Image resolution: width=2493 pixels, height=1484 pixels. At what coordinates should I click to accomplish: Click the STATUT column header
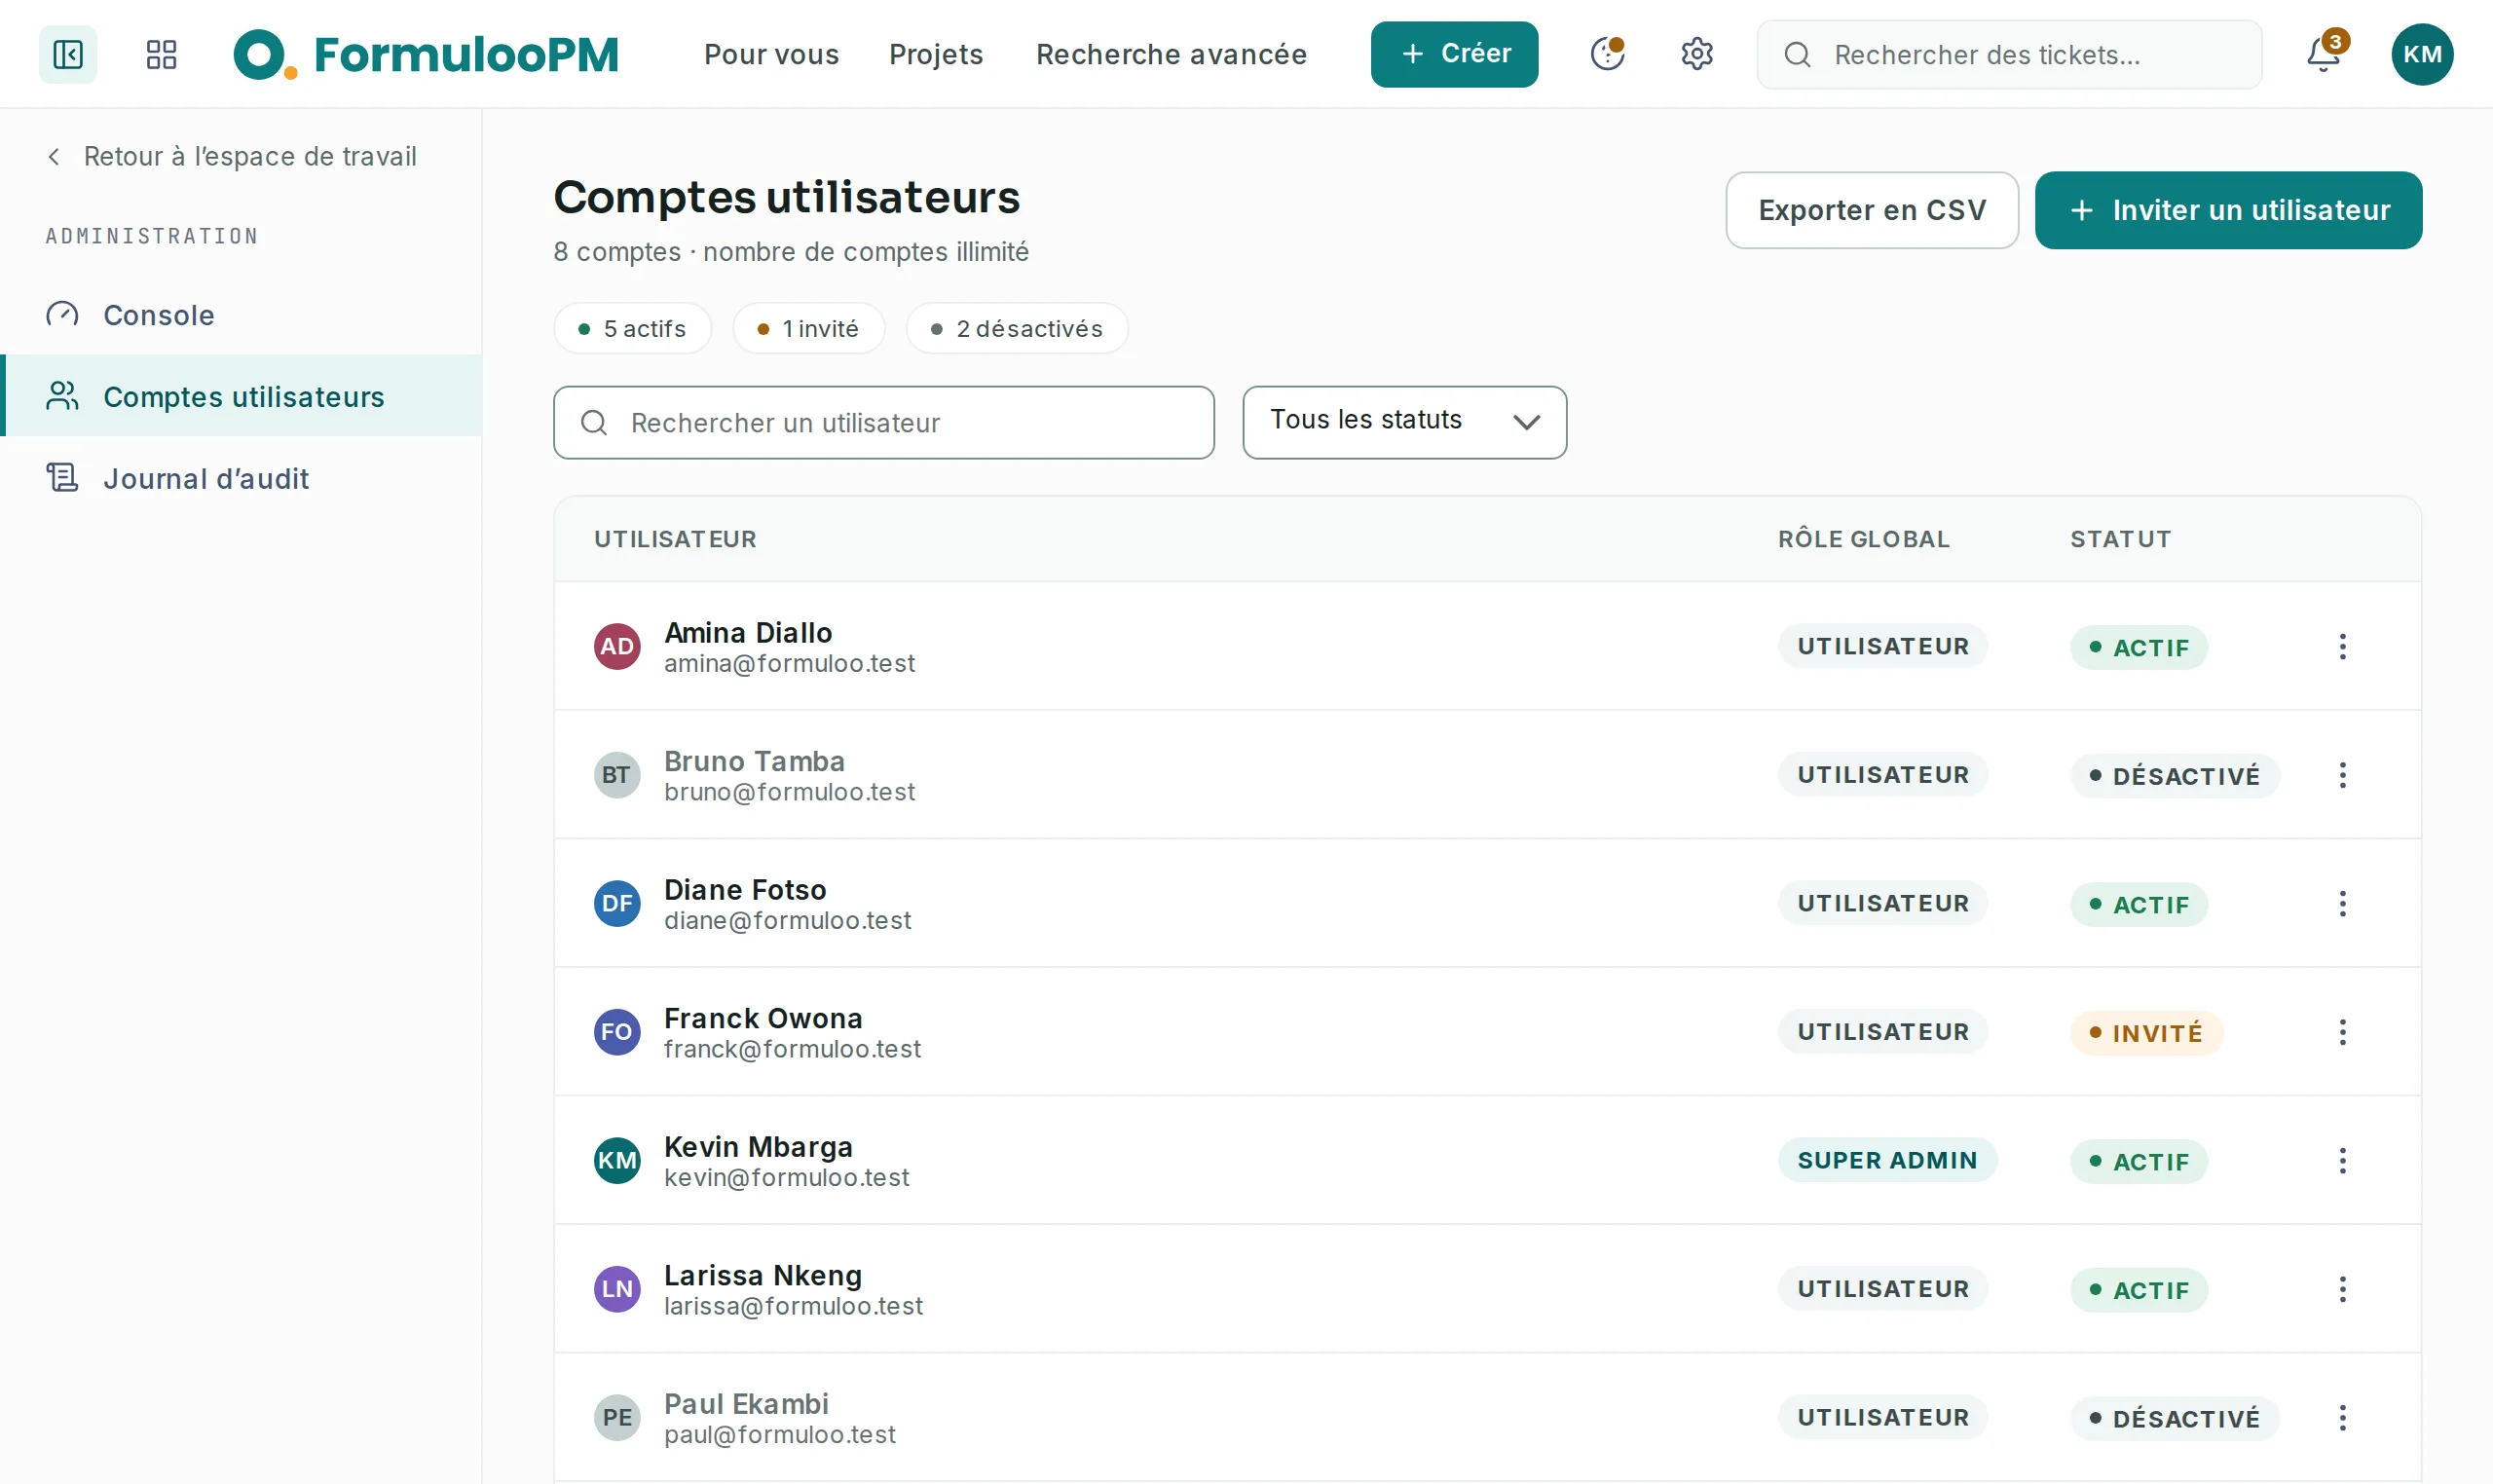point(2120,539)
